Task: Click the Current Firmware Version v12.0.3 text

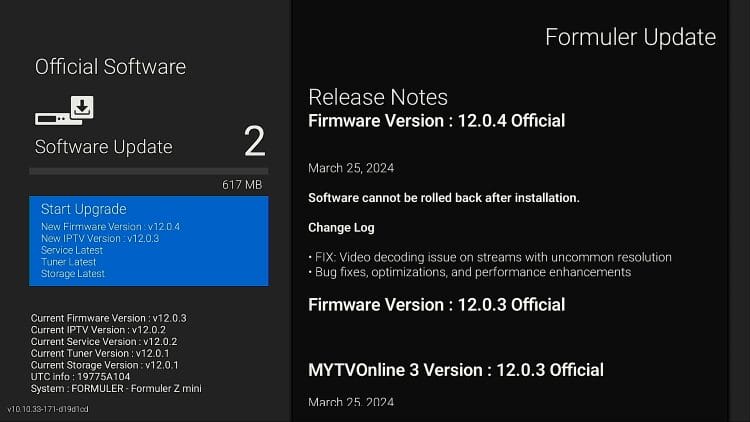Action: 109,318
